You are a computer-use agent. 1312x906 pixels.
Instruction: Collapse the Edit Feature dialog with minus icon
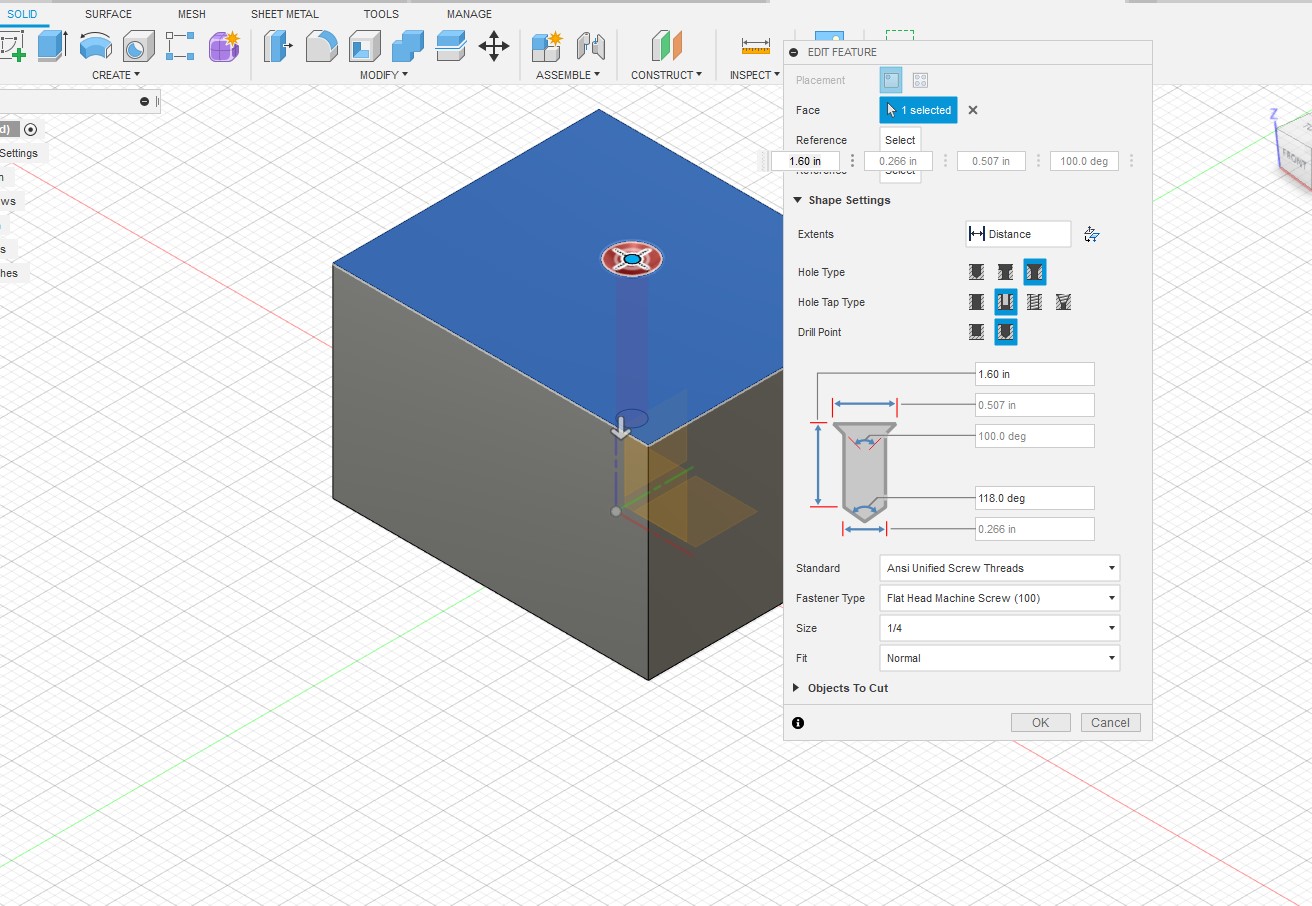click(x=794, y=52)
